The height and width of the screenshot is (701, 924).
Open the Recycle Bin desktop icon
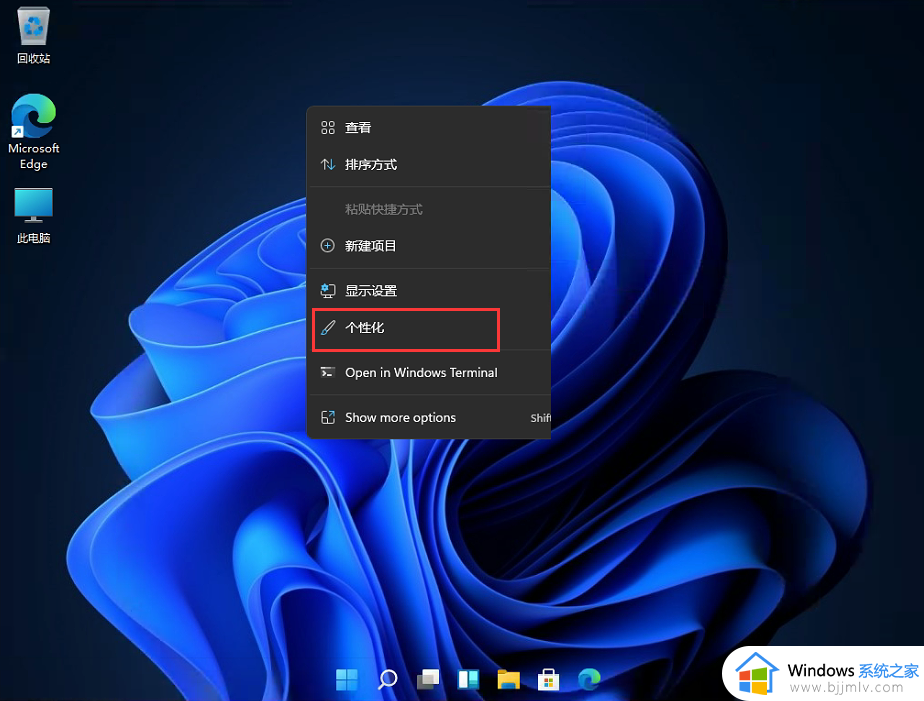34,35
